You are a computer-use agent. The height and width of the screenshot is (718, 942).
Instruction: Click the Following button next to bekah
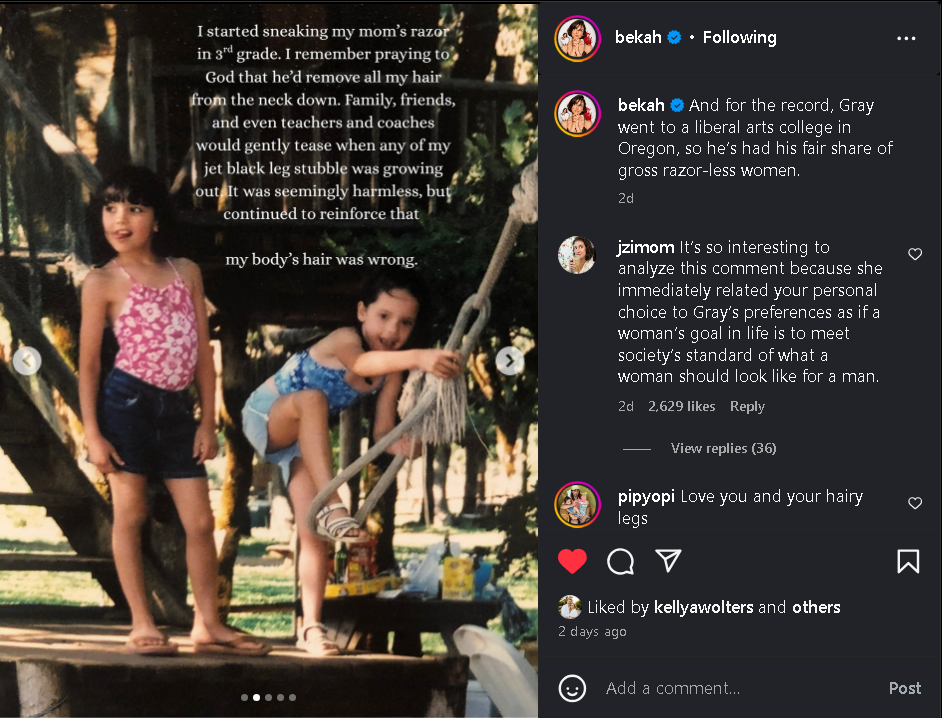[739, 38]
